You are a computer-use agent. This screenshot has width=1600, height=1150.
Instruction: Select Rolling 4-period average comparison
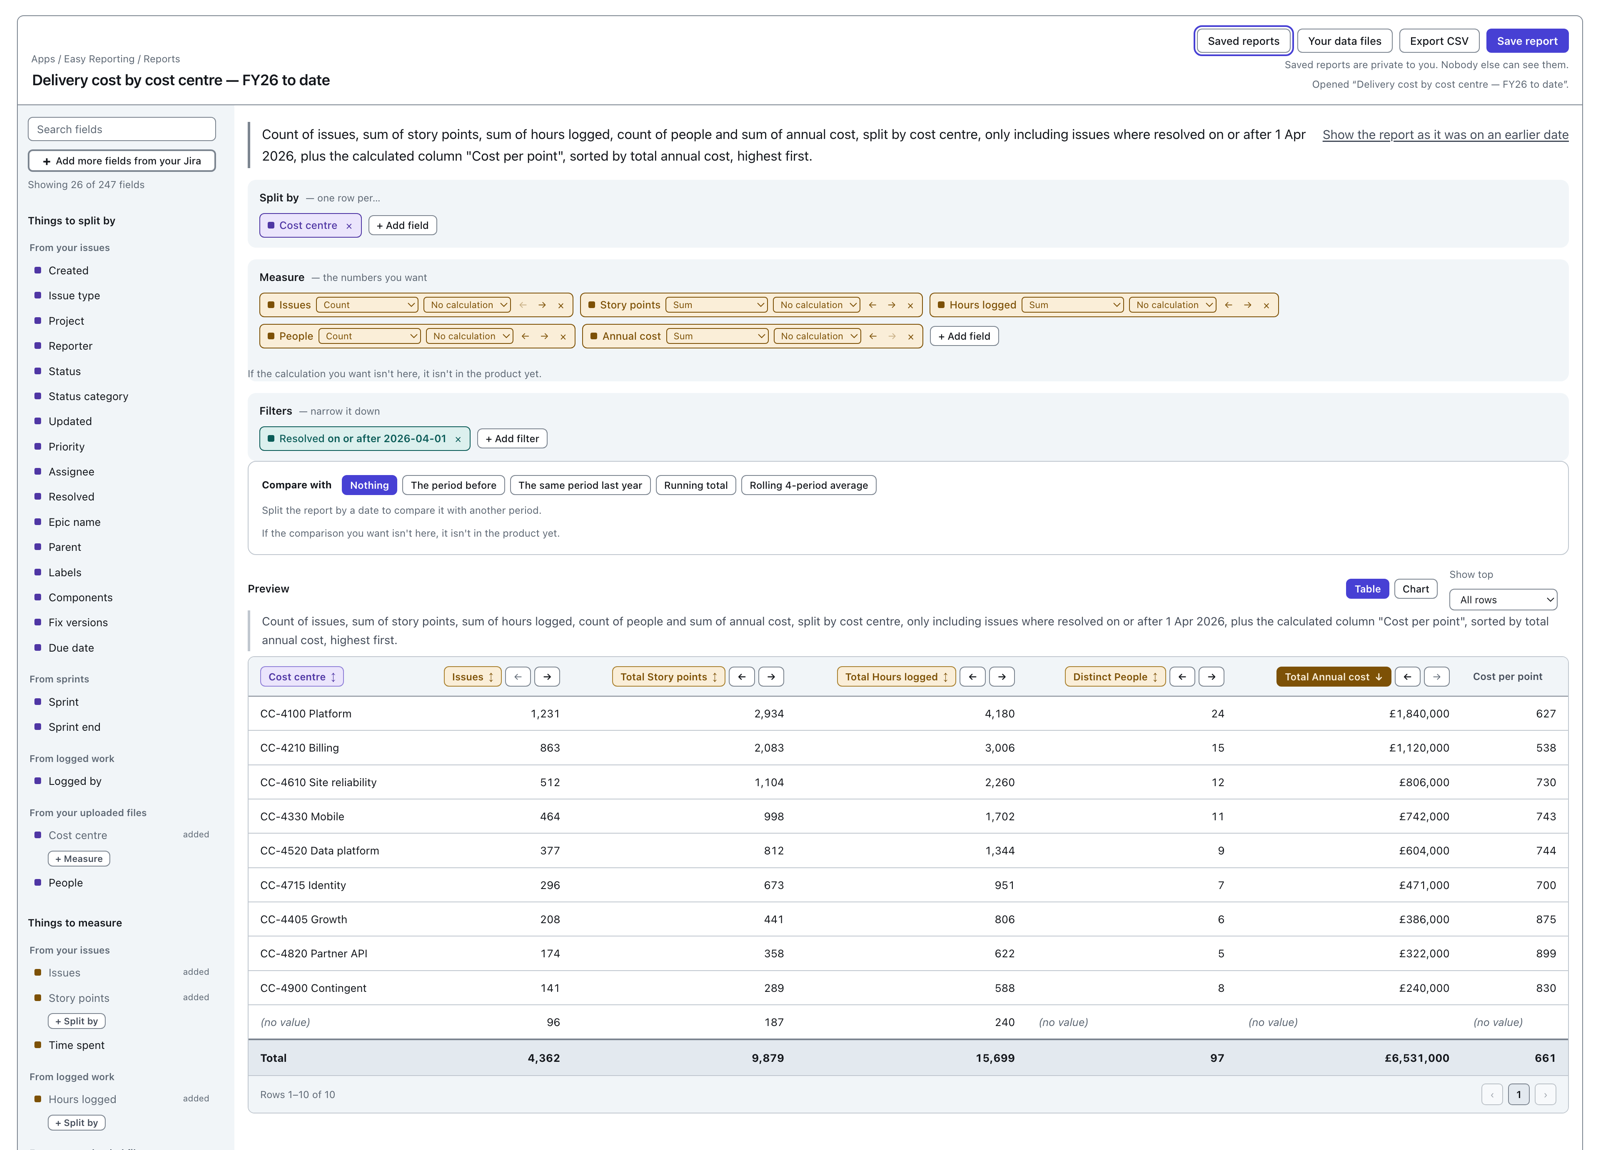tap(809, 485)
